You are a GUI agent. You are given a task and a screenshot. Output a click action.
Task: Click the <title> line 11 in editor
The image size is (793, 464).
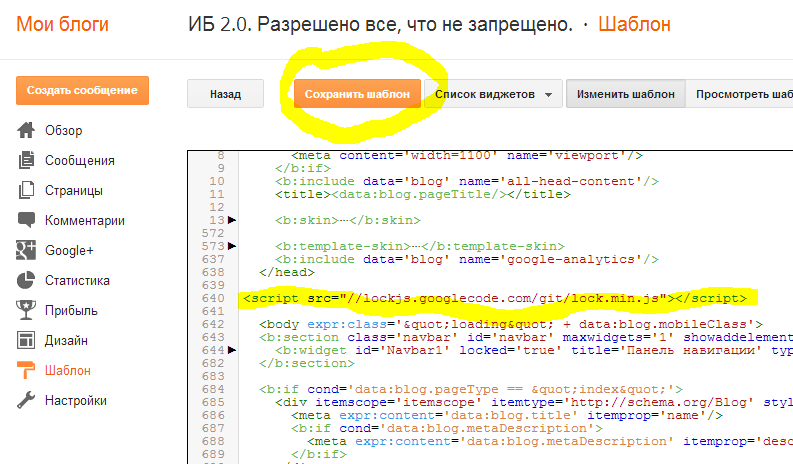(x=423, y=194)
